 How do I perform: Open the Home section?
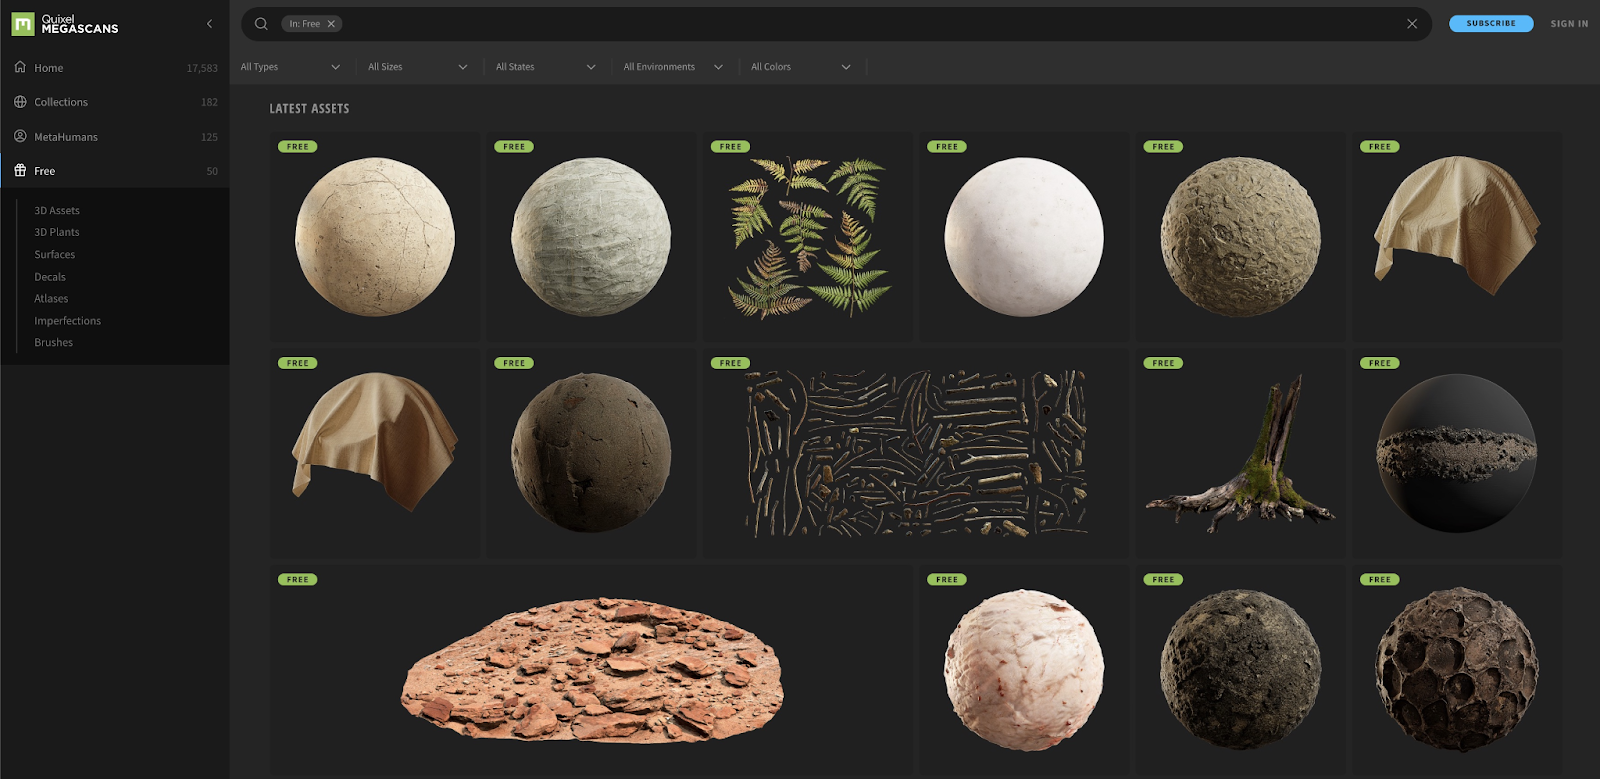click(x=115, y=68)
